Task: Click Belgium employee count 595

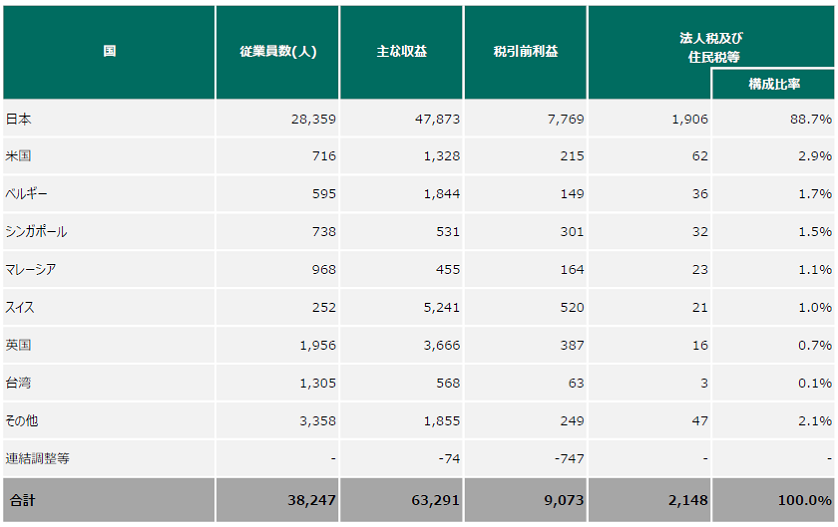Action: (x=324, y=193)
